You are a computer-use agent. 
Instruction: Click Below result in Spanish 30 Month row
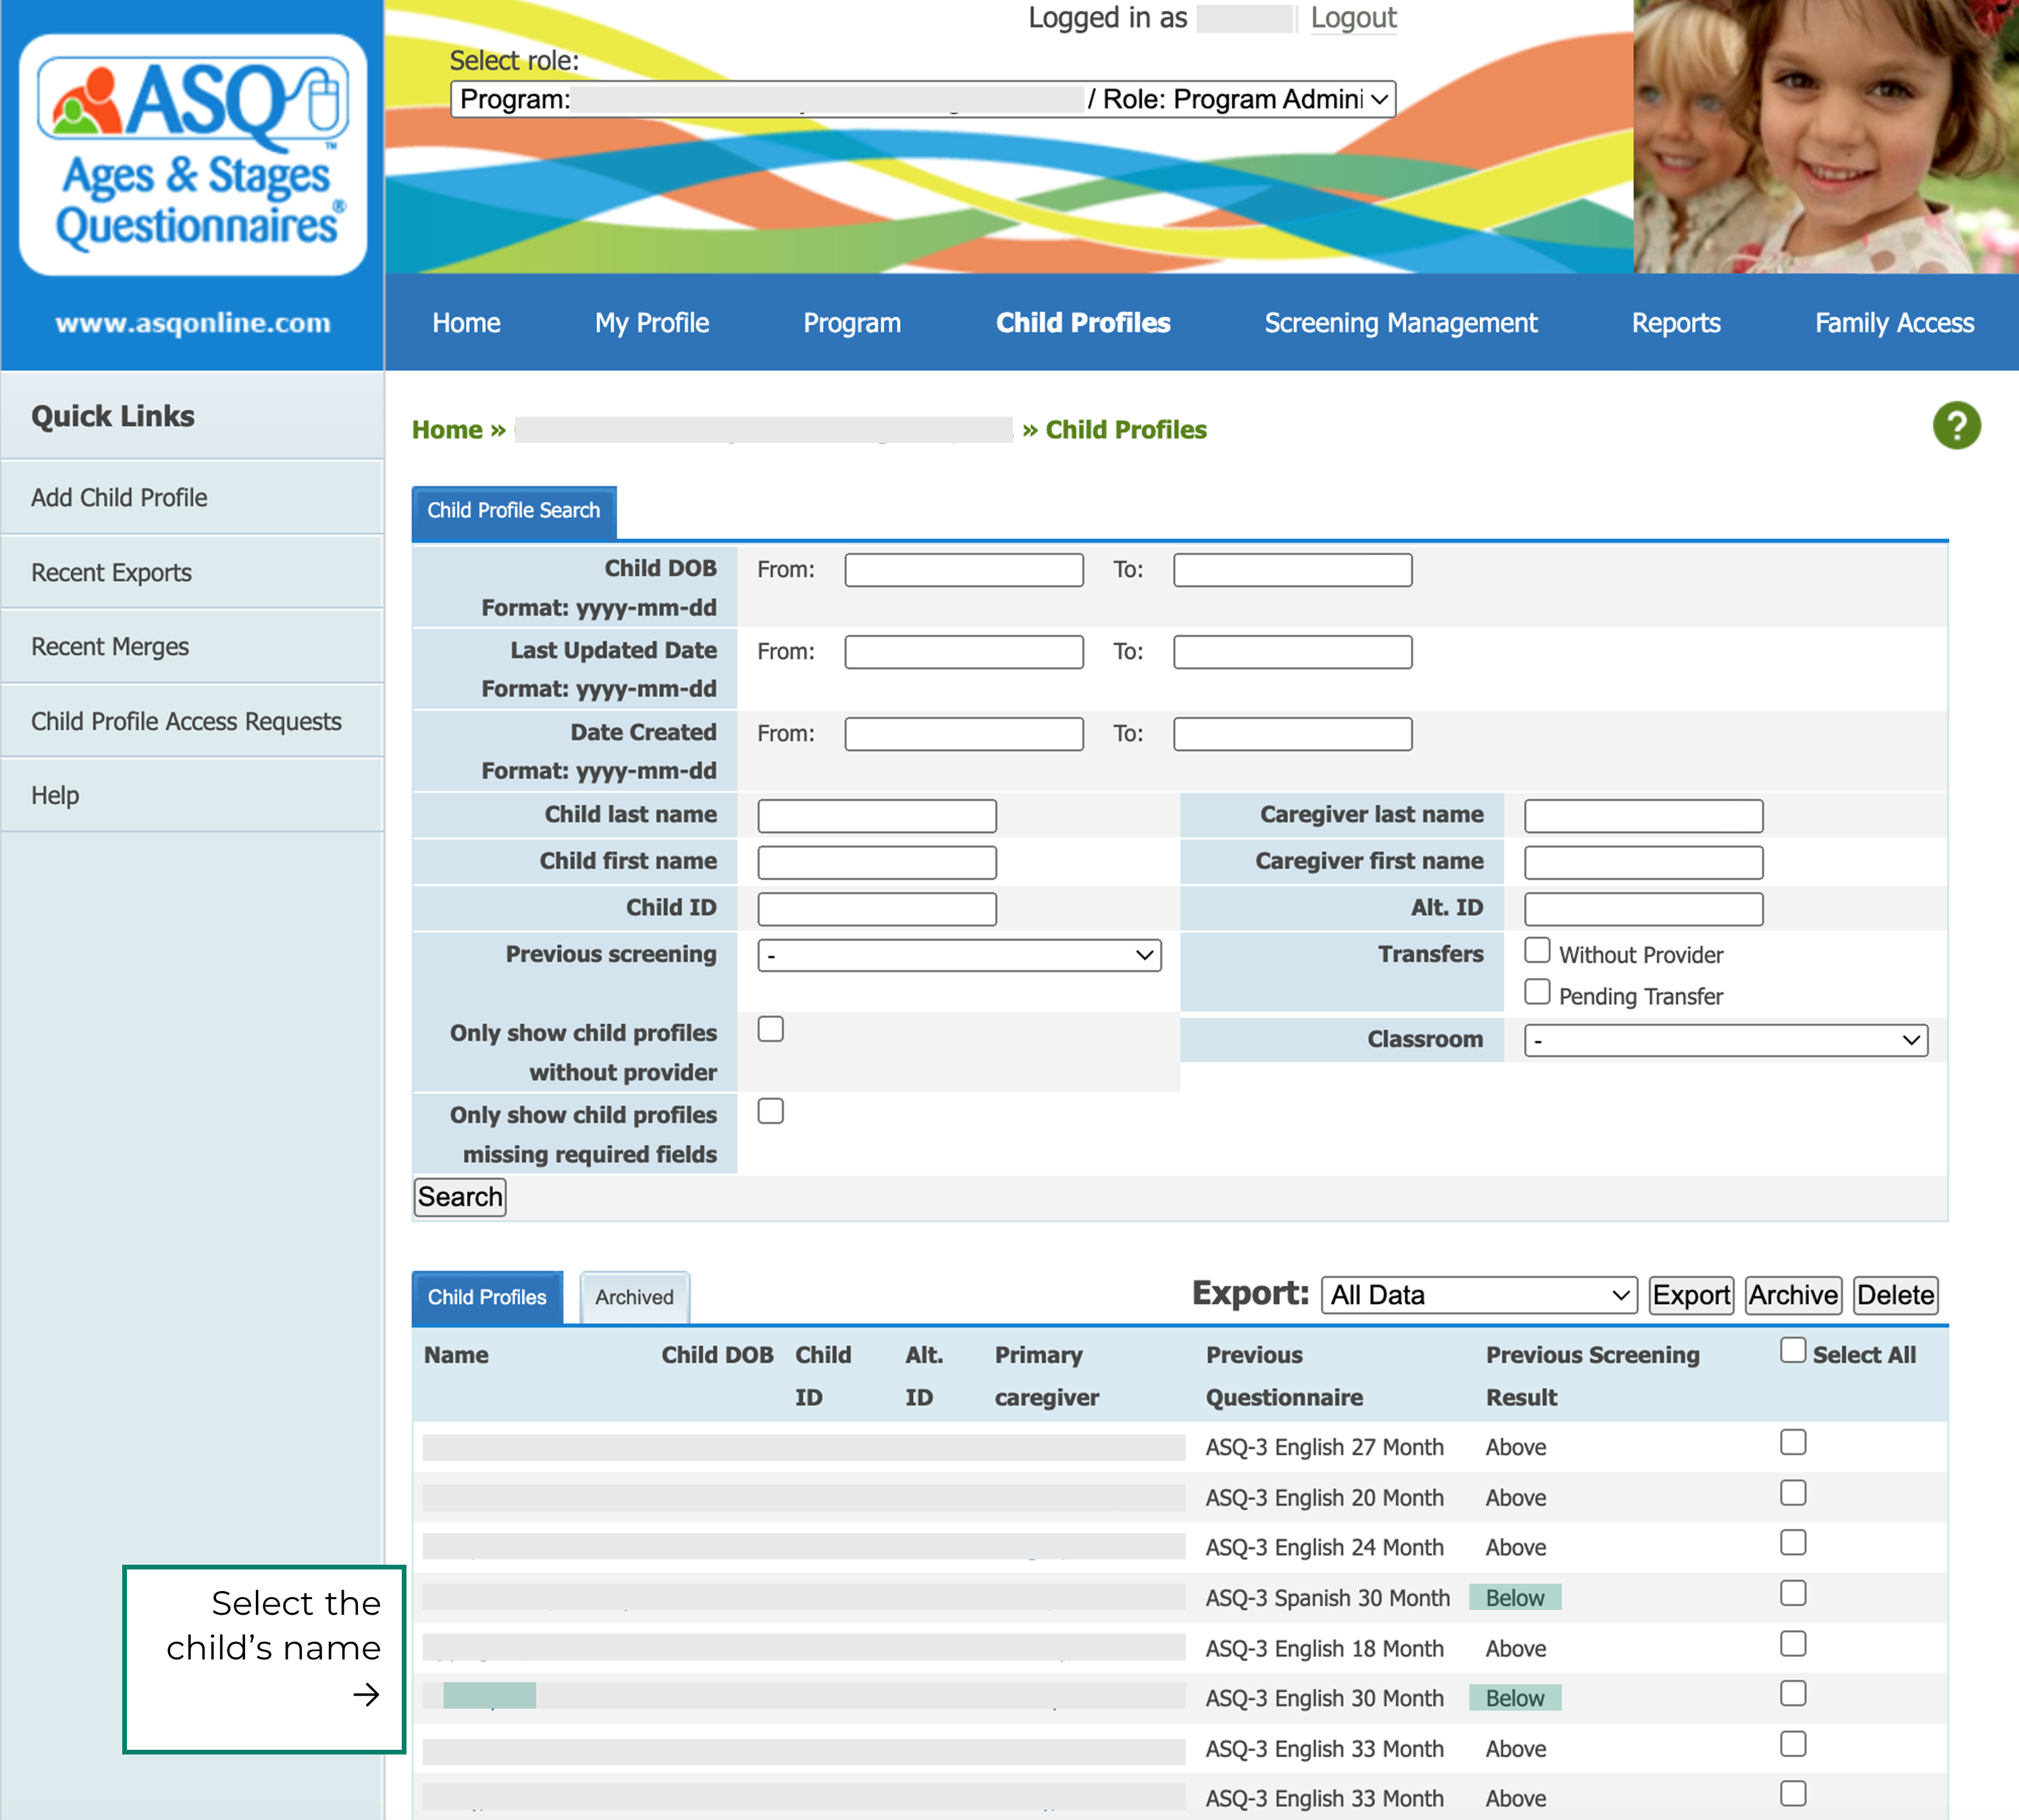click(1514, 1598)
